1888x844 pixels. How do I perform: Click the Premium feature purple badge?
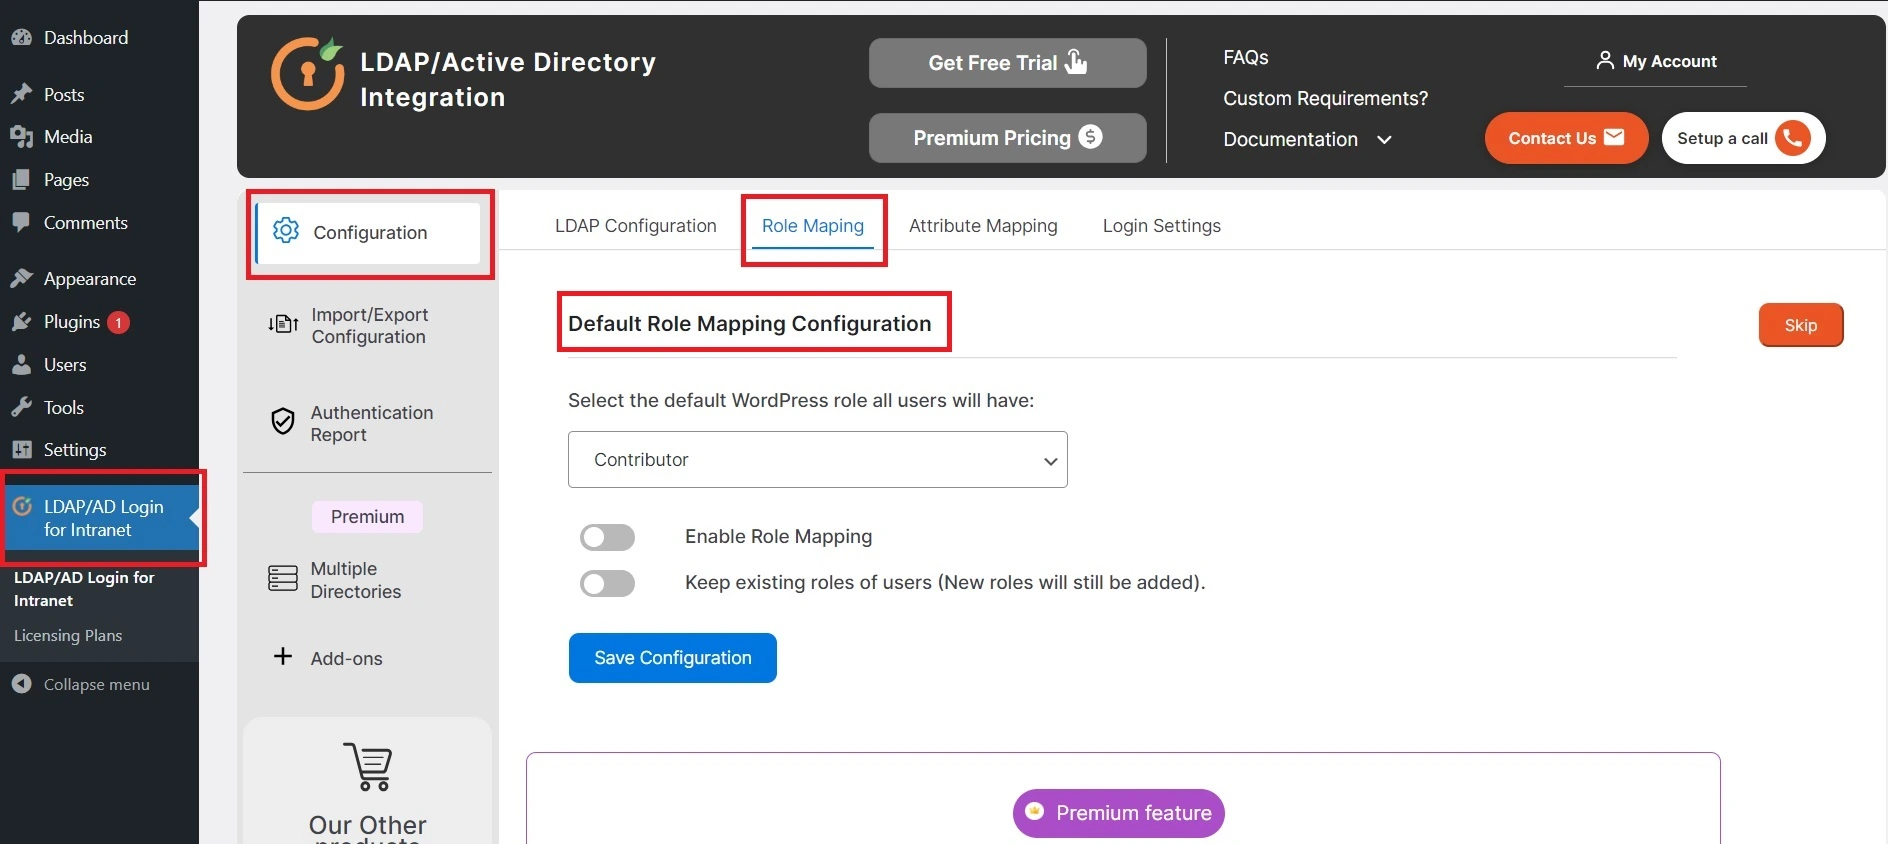[1119, 813]
